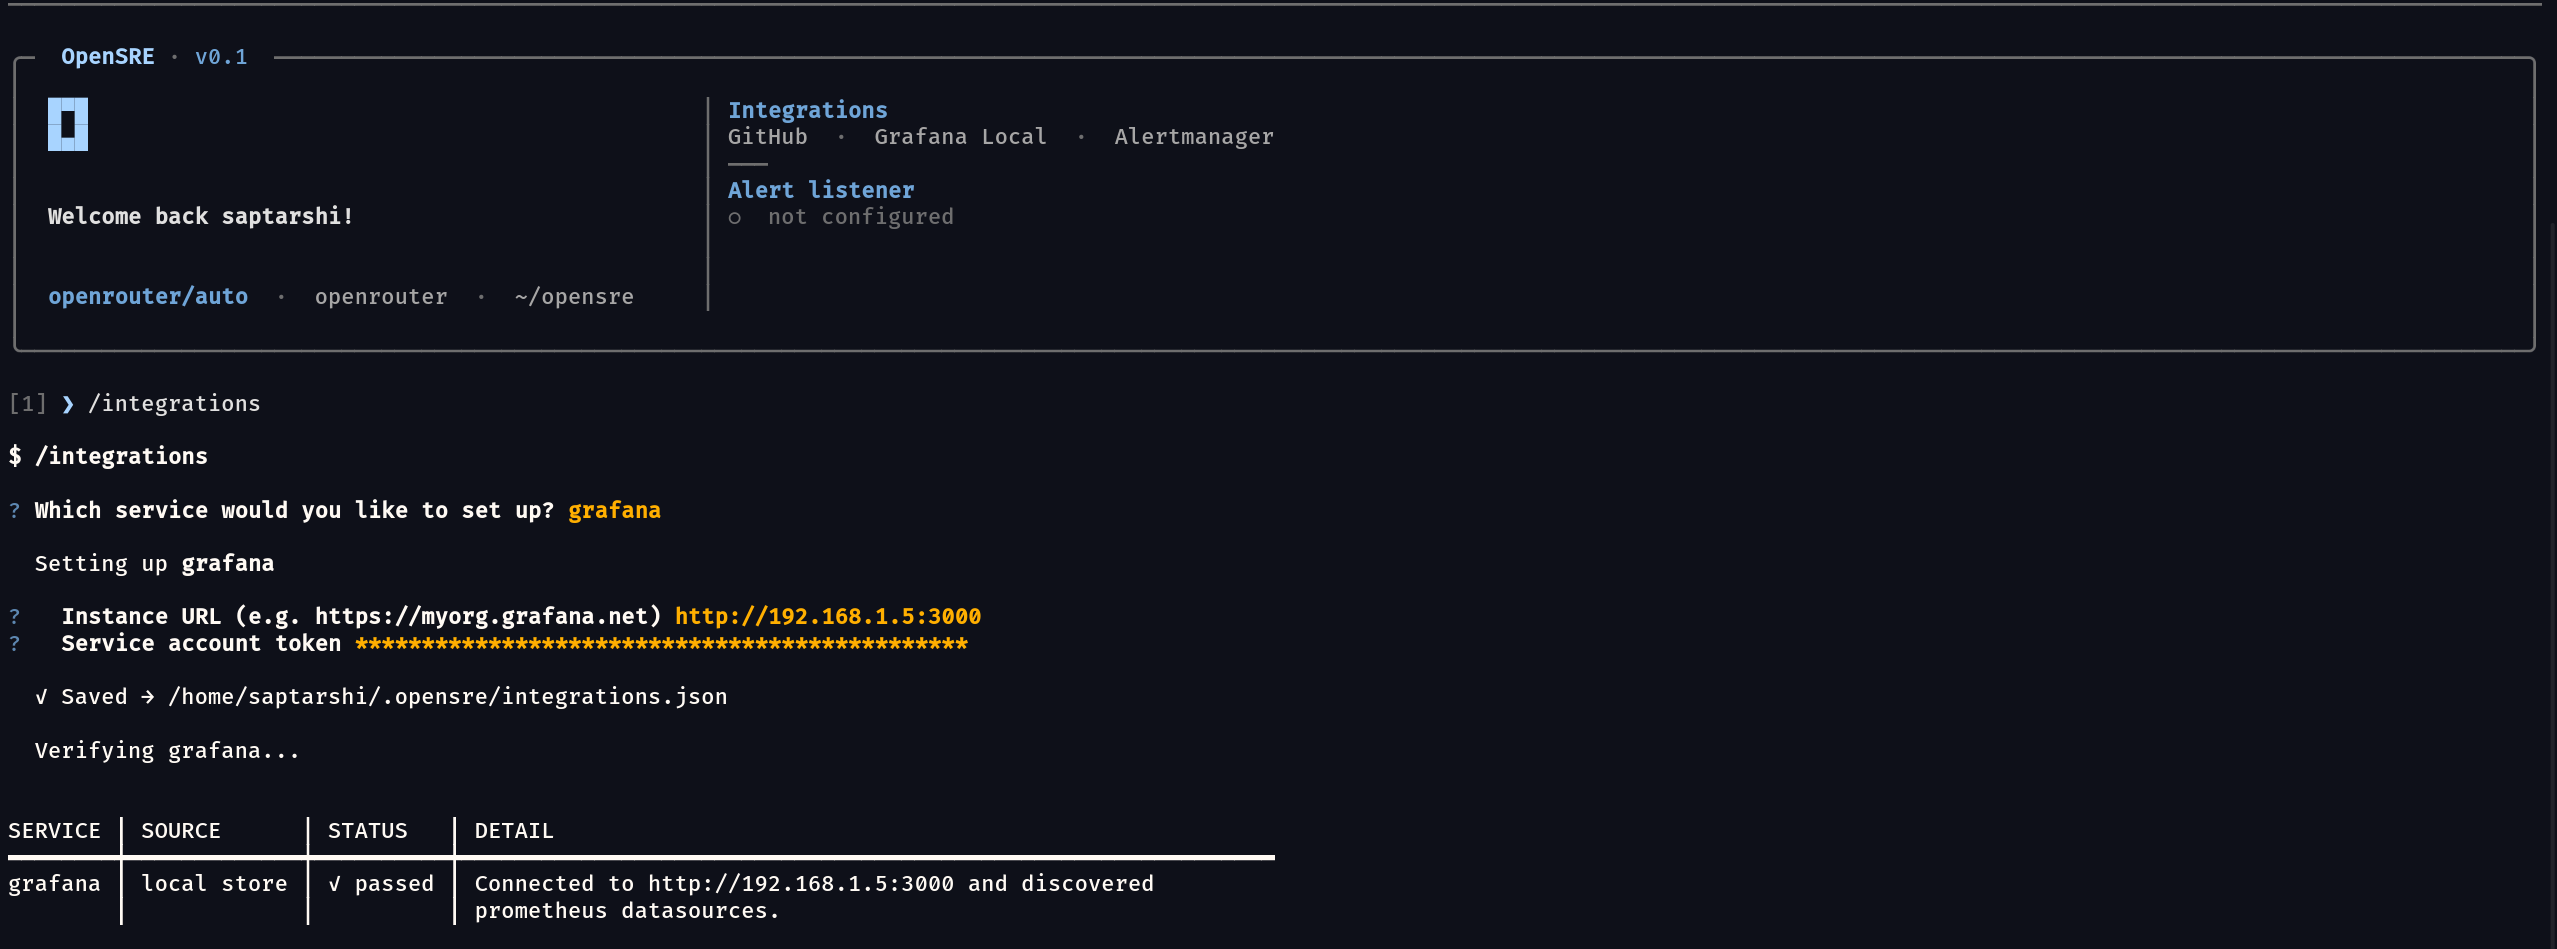Click the 'passed' status cell

click(x=394, y=884)
